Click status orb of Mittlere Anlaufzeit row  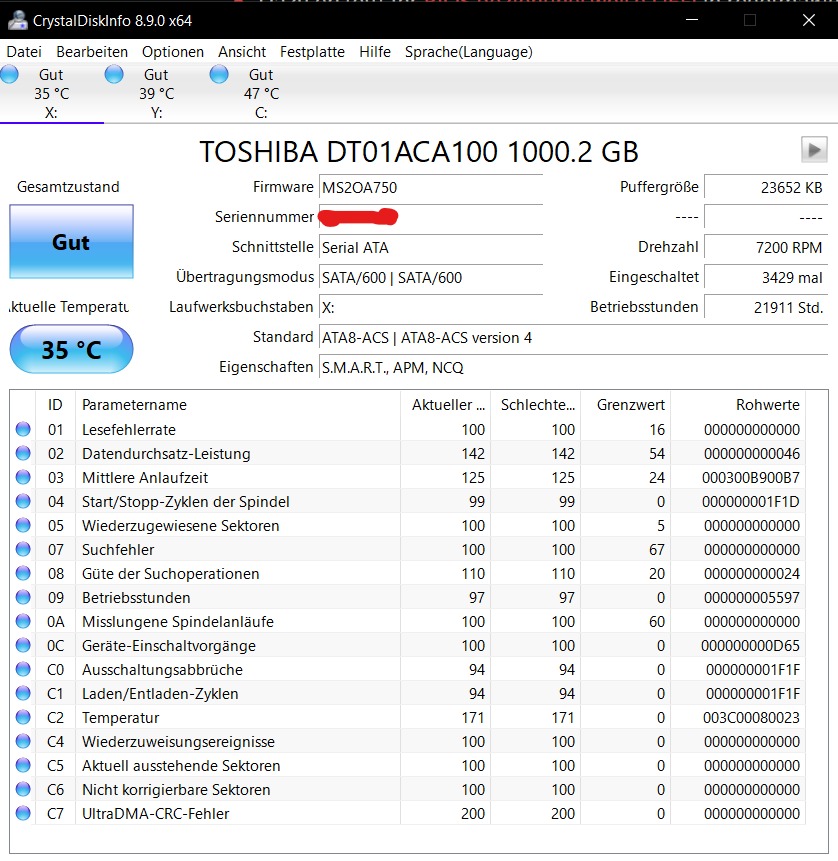point(23,477)
